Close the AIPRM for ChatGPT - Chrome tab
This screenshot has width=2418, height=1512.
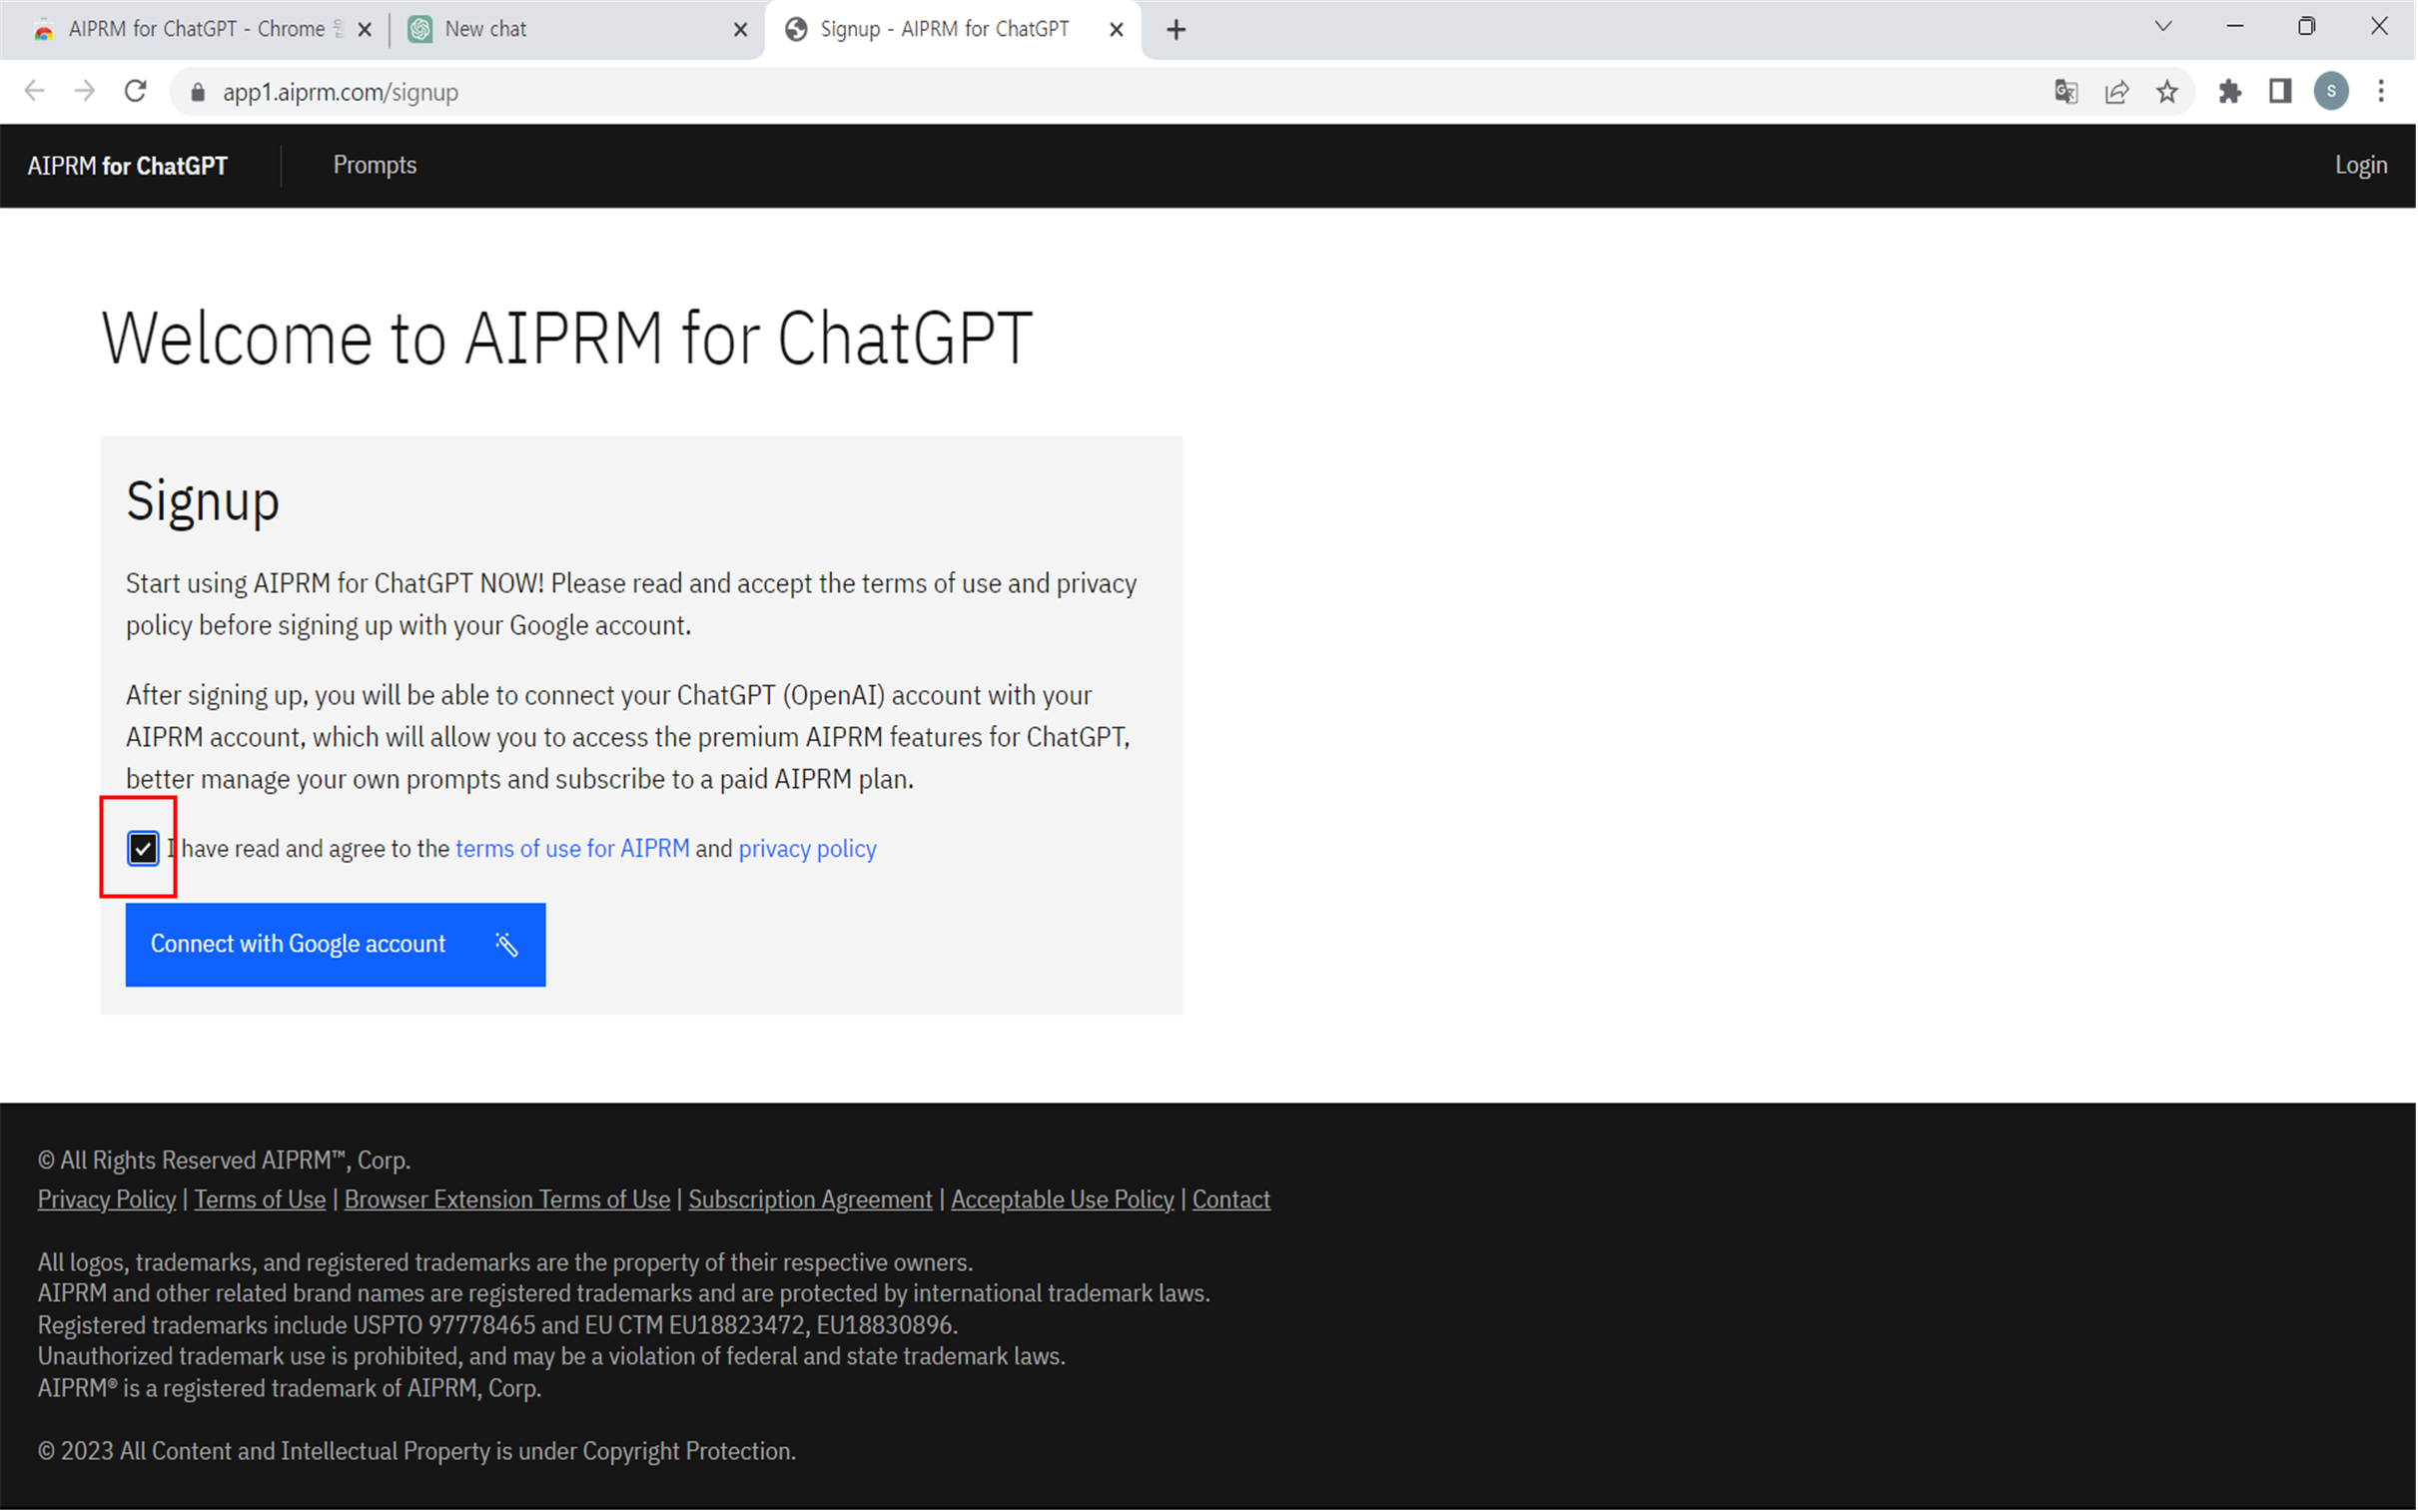[365, 30]
